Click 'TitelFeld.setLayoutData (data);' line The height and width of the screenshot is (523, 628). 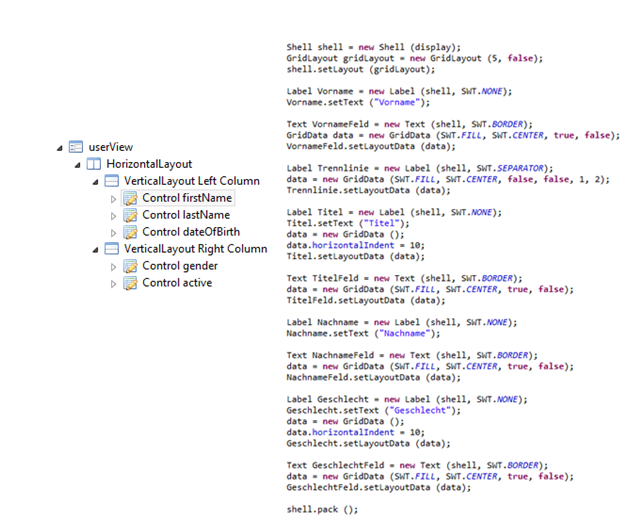[x=366, y=300]
